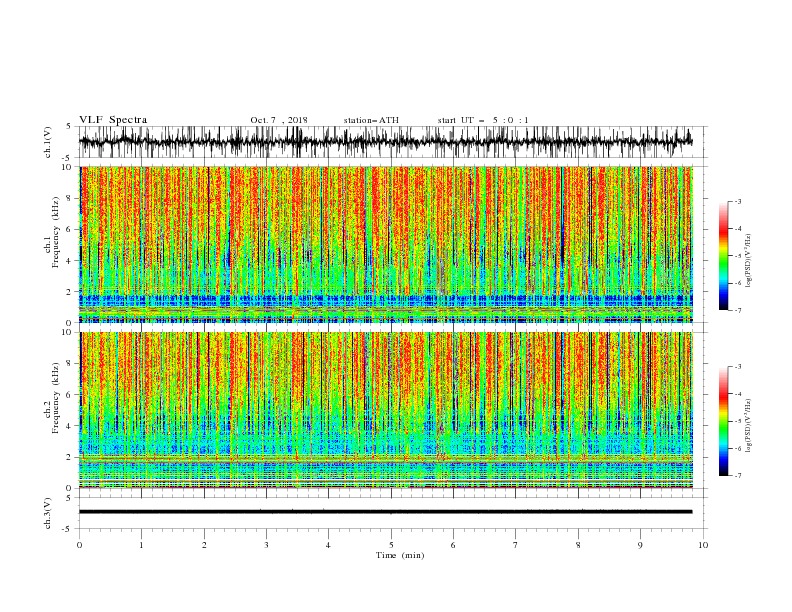Click the "start UT = 5 :0 :1" text
The width and height of the screenshot is (792, 612).
[x=483, y=120]
